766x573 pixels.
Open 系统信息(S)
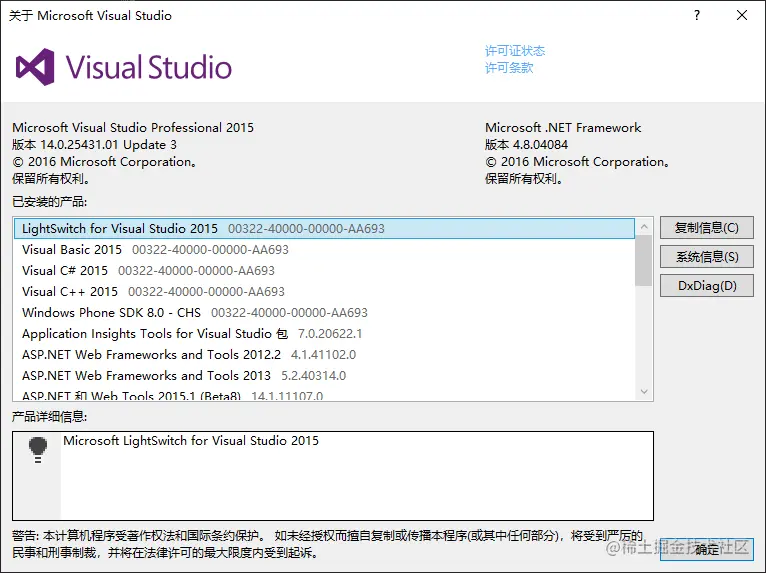click(706, 256)
